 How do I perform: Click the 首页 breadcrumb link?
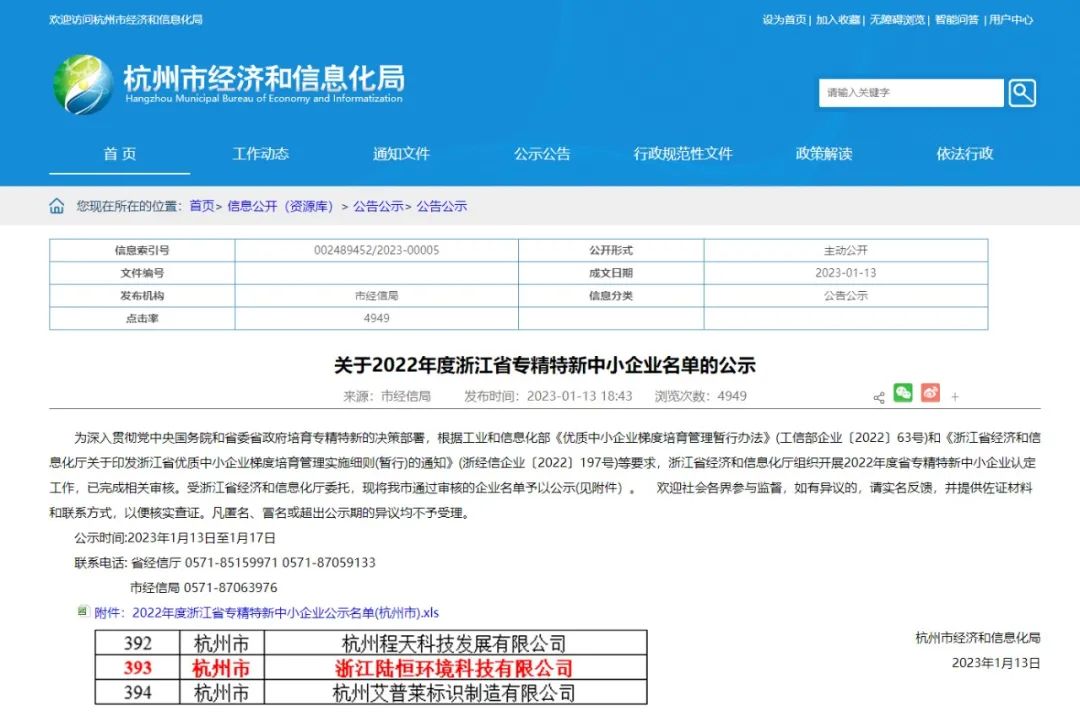pyautogui.click(x=202, y=206)
